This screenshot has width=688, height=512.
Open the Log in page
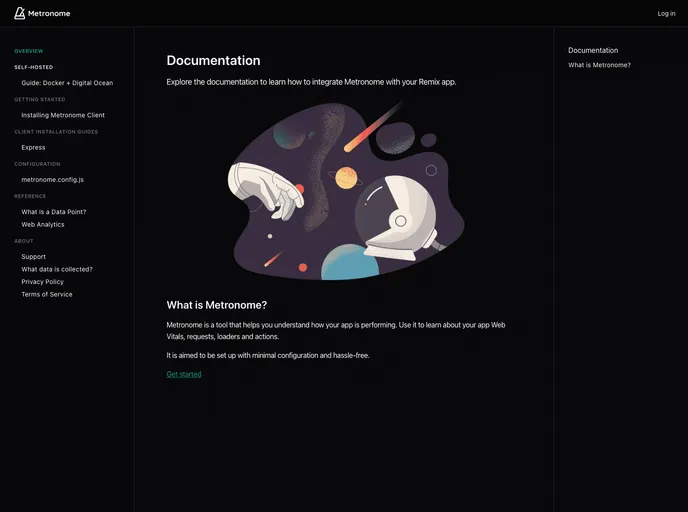(x=666, y=14)
